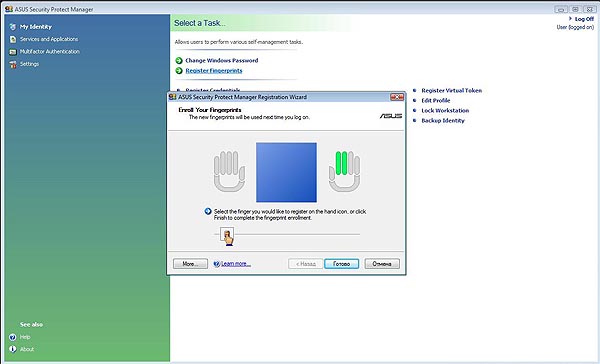Viewport: 600px width, 364px height.
Task: Select a finger on the right hand icon
Action: (x=344, y=171)
